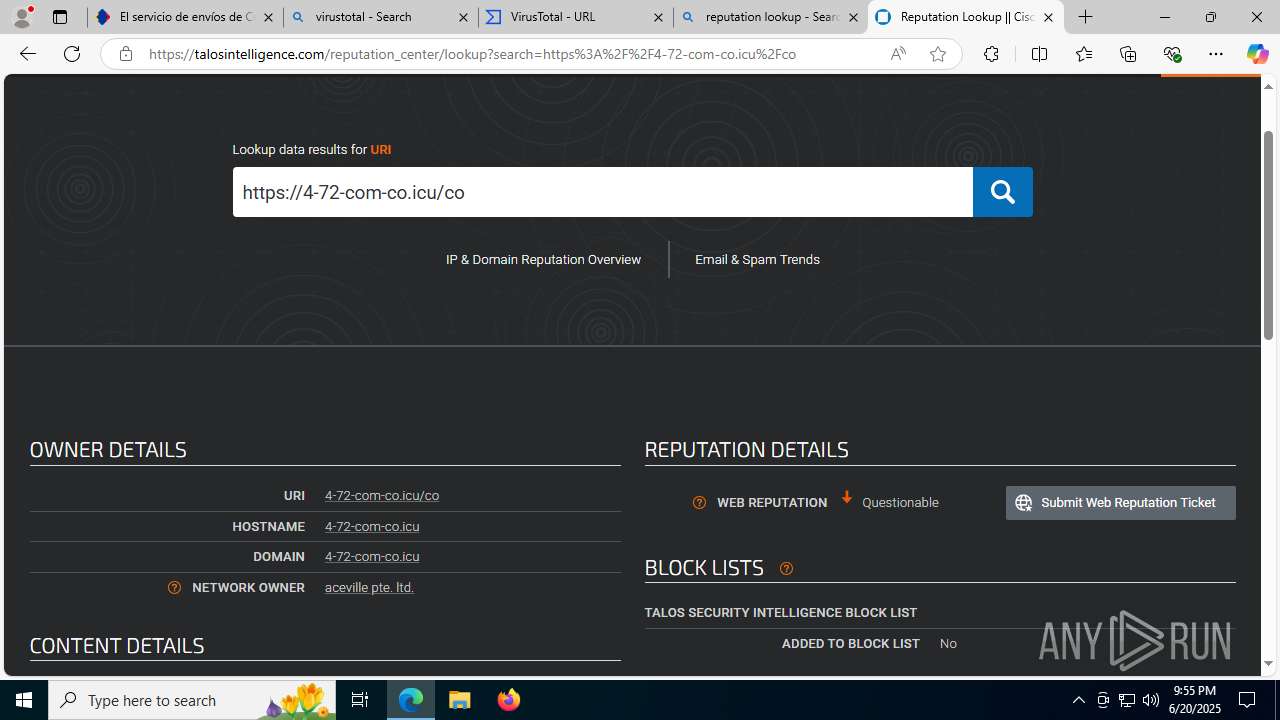Open a new tab with plus button
This screenshot has width=1280, height=720.
[x=1085, y=17]
